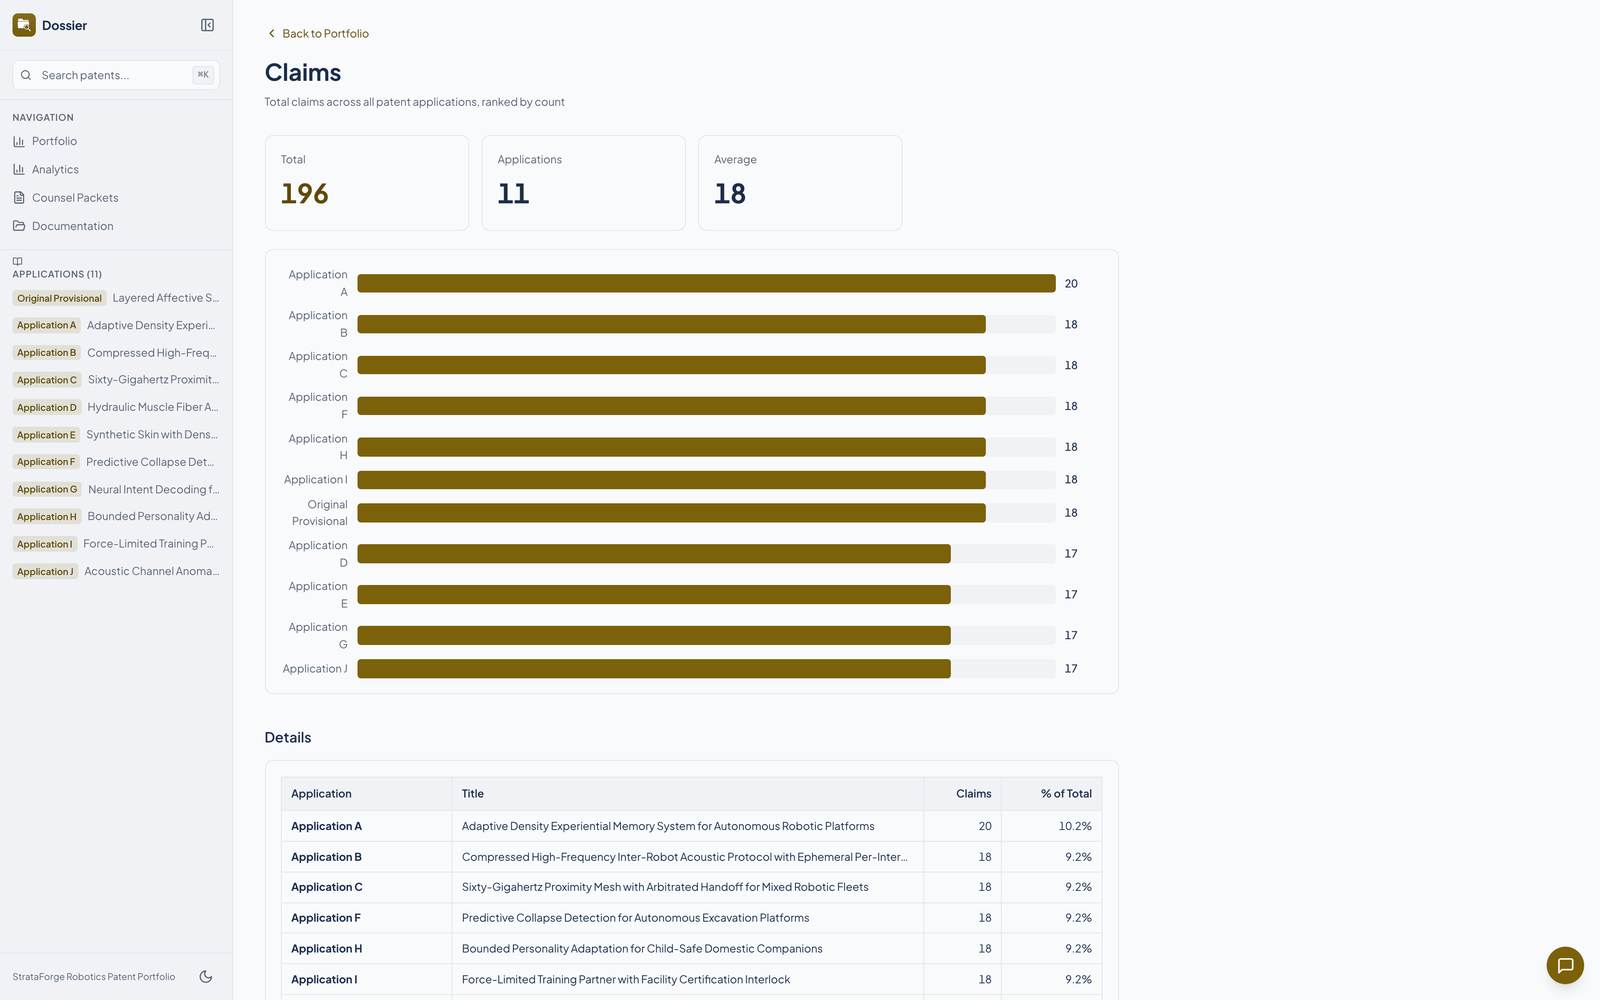Click the Dossier logo icon
This screenshot has width=1600, height=1000.
(x=24, y=25)
